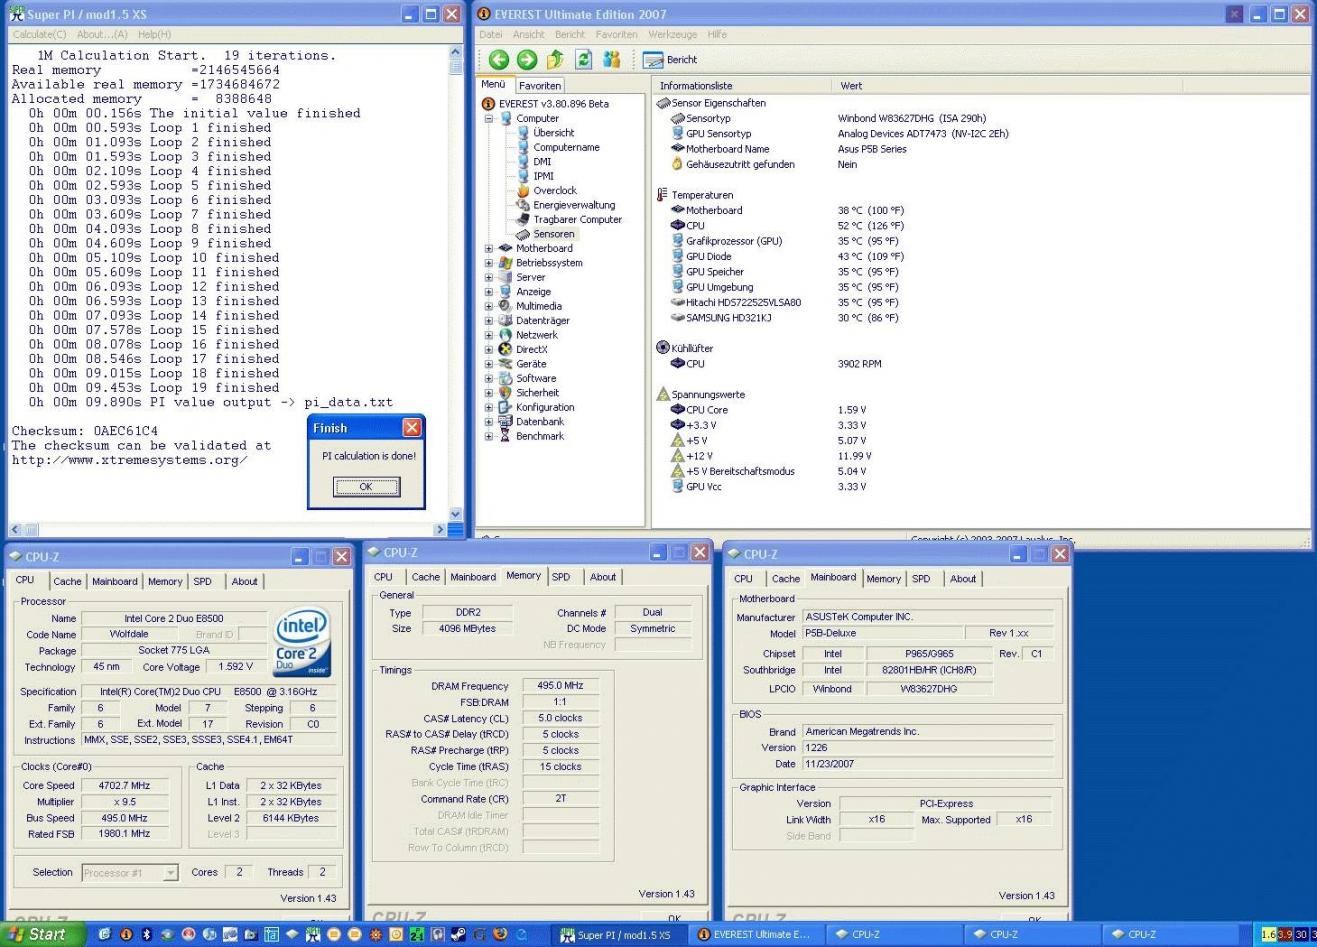Open the users icon in EVEREST toolbar
Viewport: 1317px width, 947px height.
point(611,60)
